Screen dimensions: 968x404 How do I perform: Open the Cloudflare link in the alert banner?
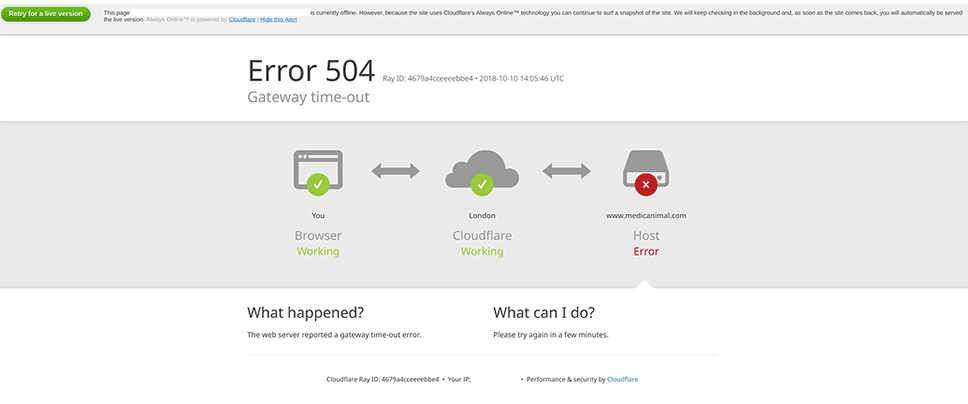pos(241,20)
